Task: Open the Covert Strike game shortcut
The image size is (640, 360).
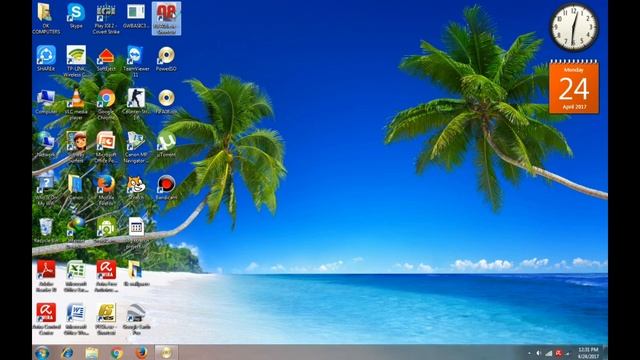Action: coord(106,18)
